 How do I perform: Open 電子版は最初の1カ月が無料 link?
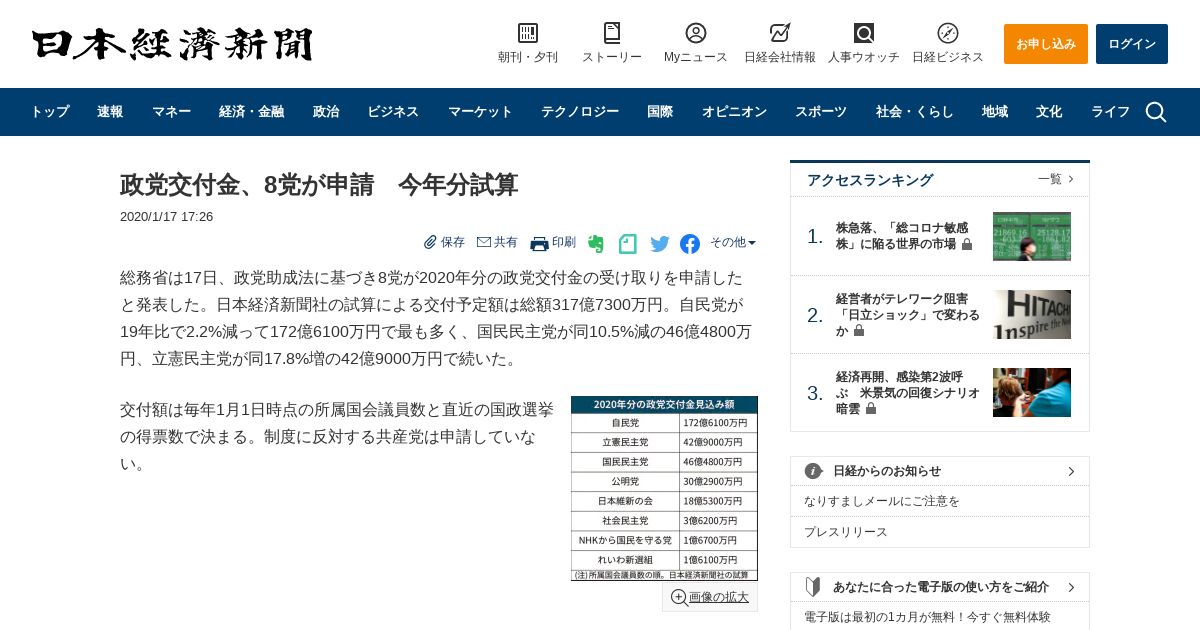pyautogui.click(x=927, y=617)
